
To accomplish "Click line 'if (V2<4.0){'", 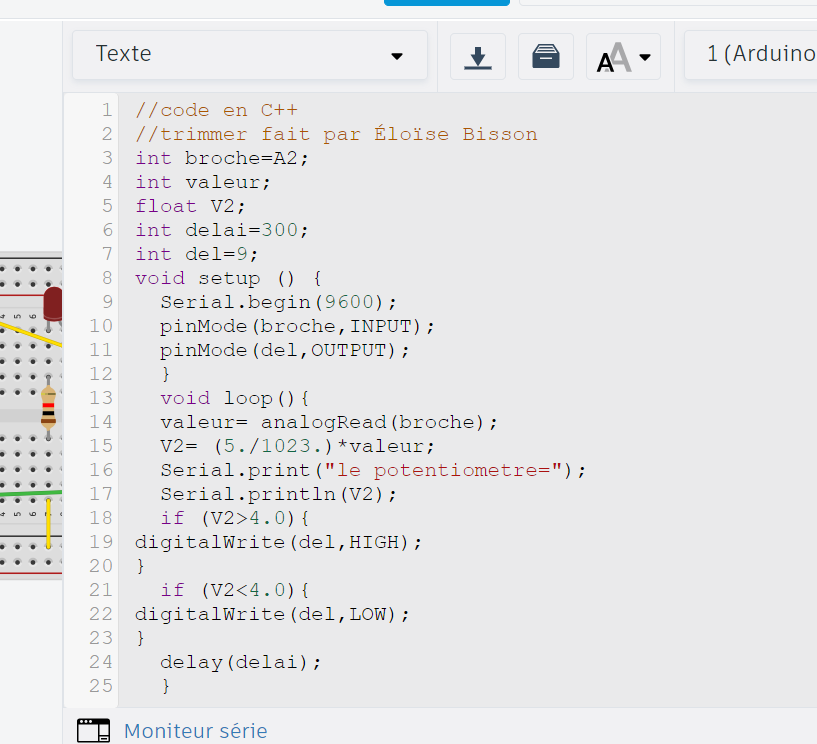I will coord(234,590).
